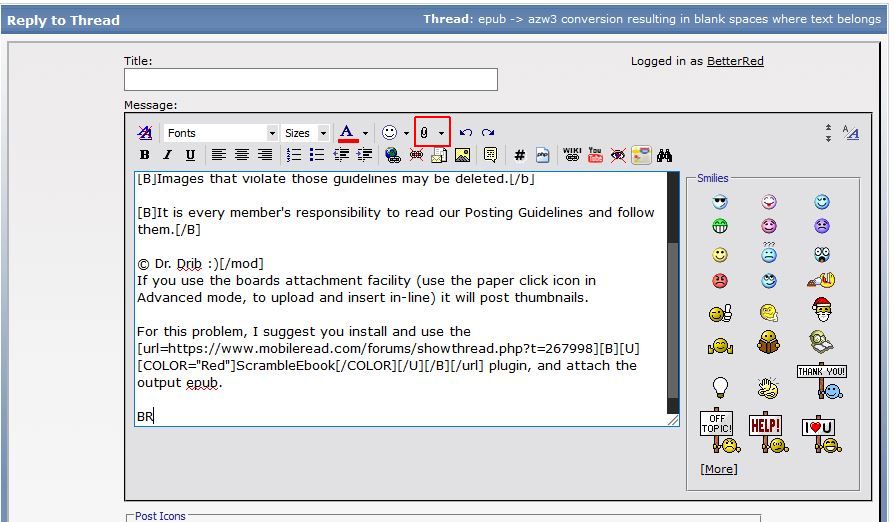The image size is (894, 522).
Task: Insert the light bulb idea smiley
Action: point(721,388)
